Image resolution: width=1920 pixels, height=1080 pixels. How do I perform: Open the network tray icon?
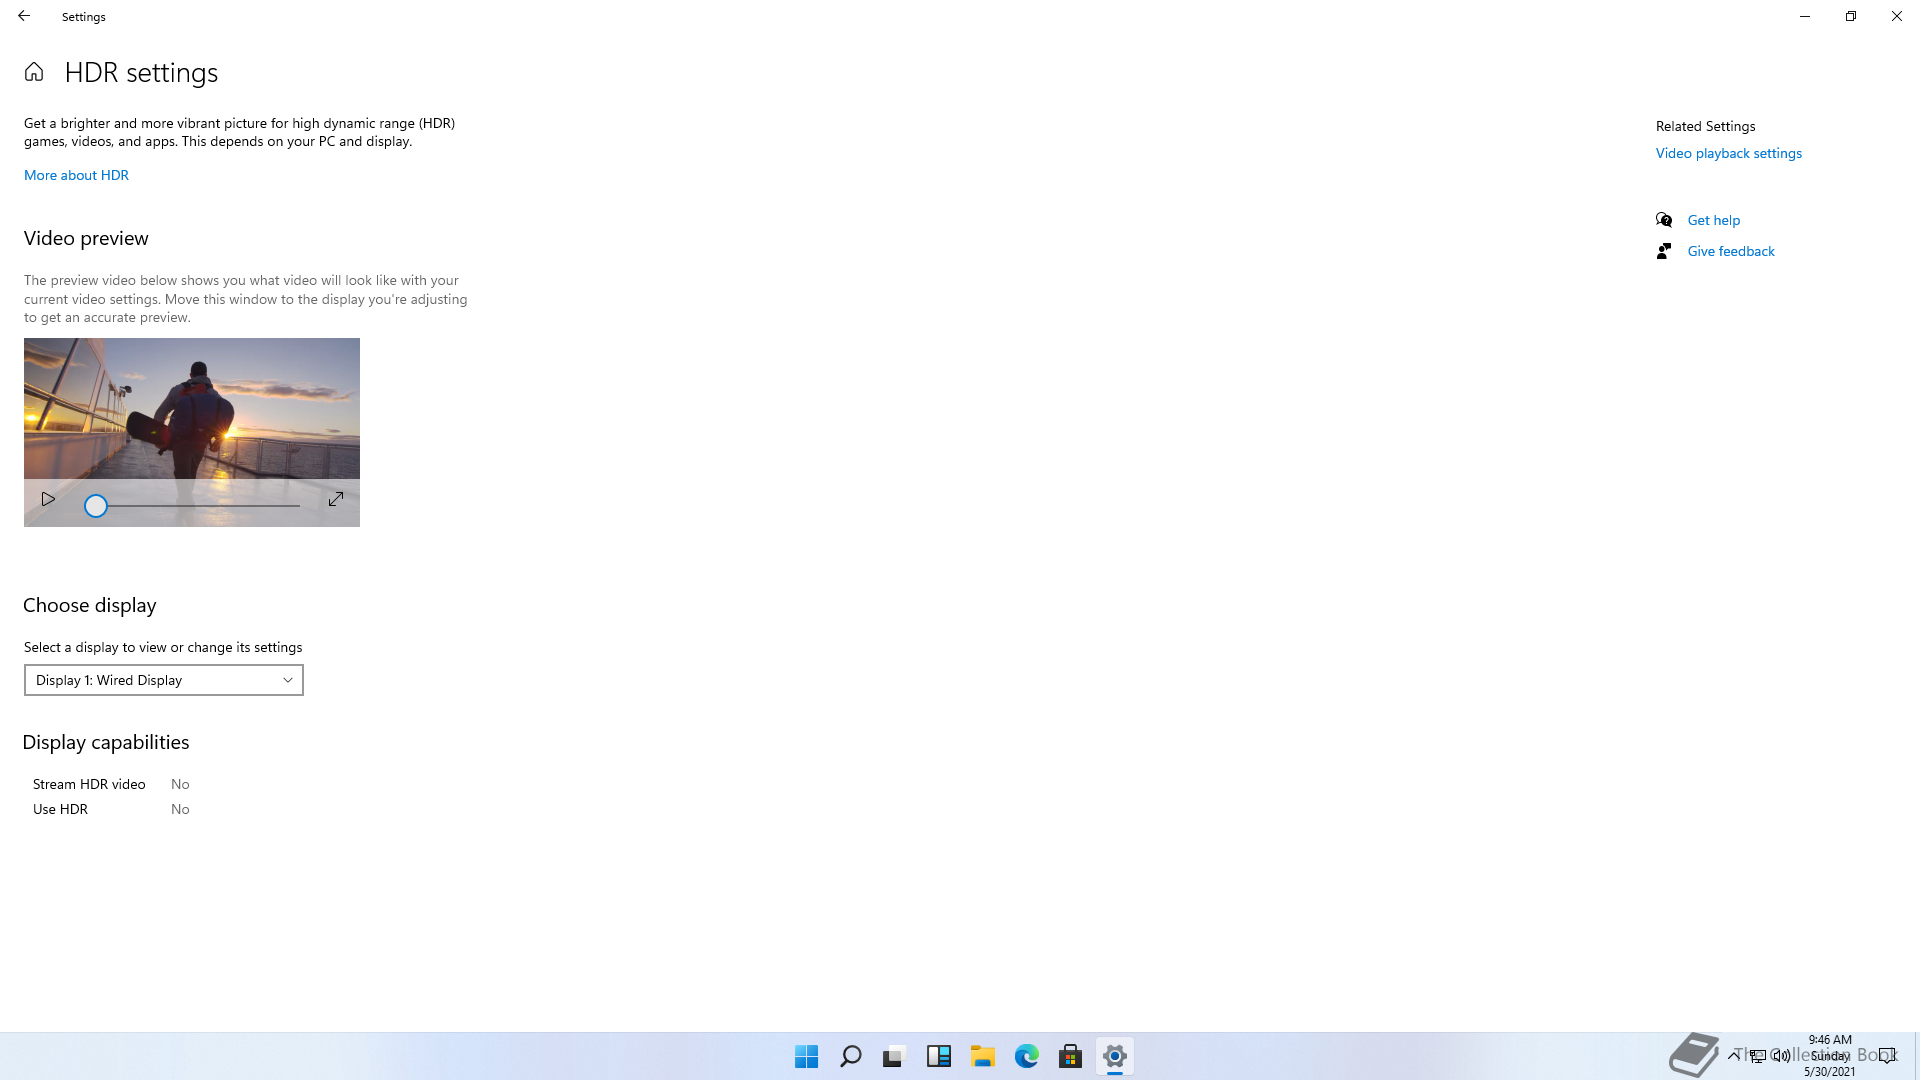coord(1758,1055)
